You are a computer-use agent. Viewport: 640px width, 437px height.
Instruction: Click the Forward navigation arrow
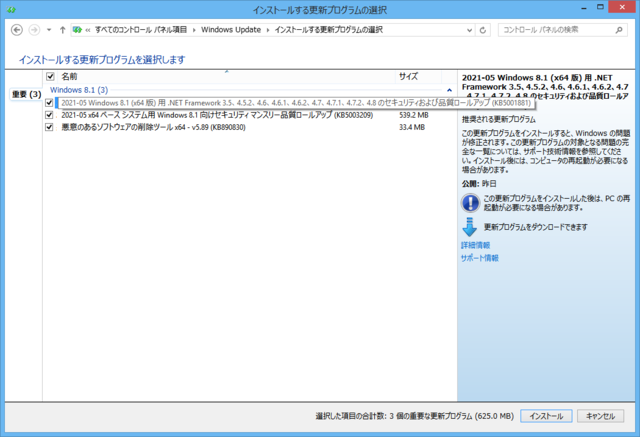pos(34,30)
